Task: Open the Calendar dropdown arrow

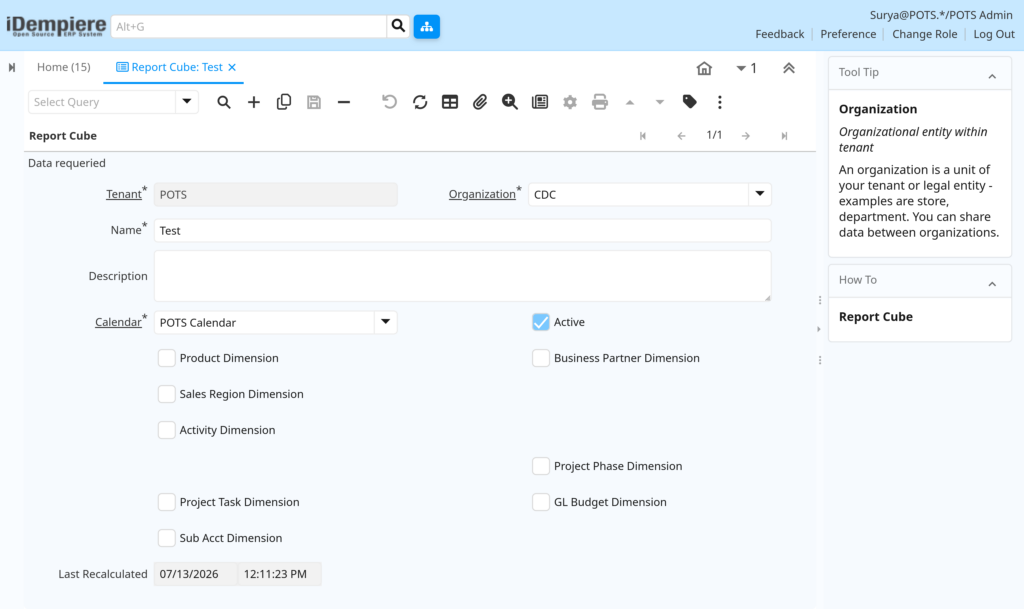Action: click(385, 322)
